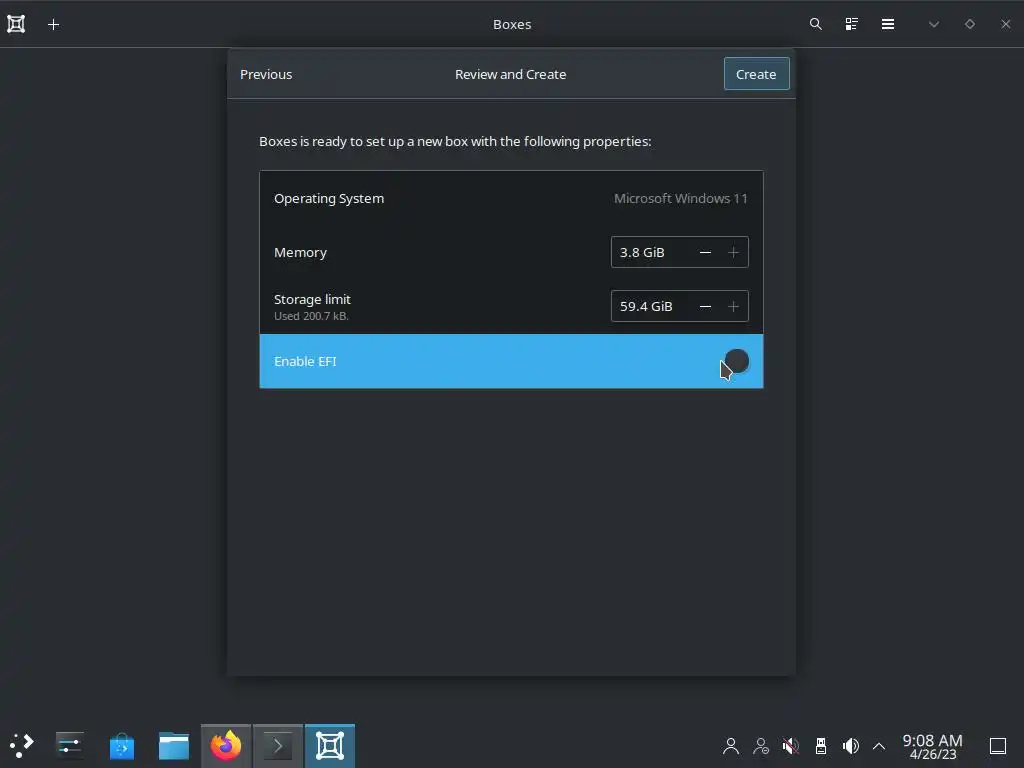Decrease Memory with minus button
Viewport: 1024px width, 768px height.
click(x=705, y=252)
